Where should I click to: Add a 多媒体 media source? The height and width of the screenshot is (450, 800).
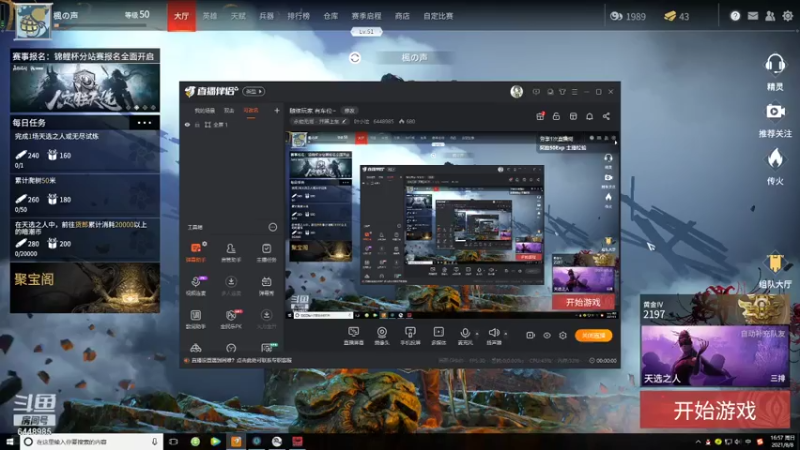(x=438, y=336)
